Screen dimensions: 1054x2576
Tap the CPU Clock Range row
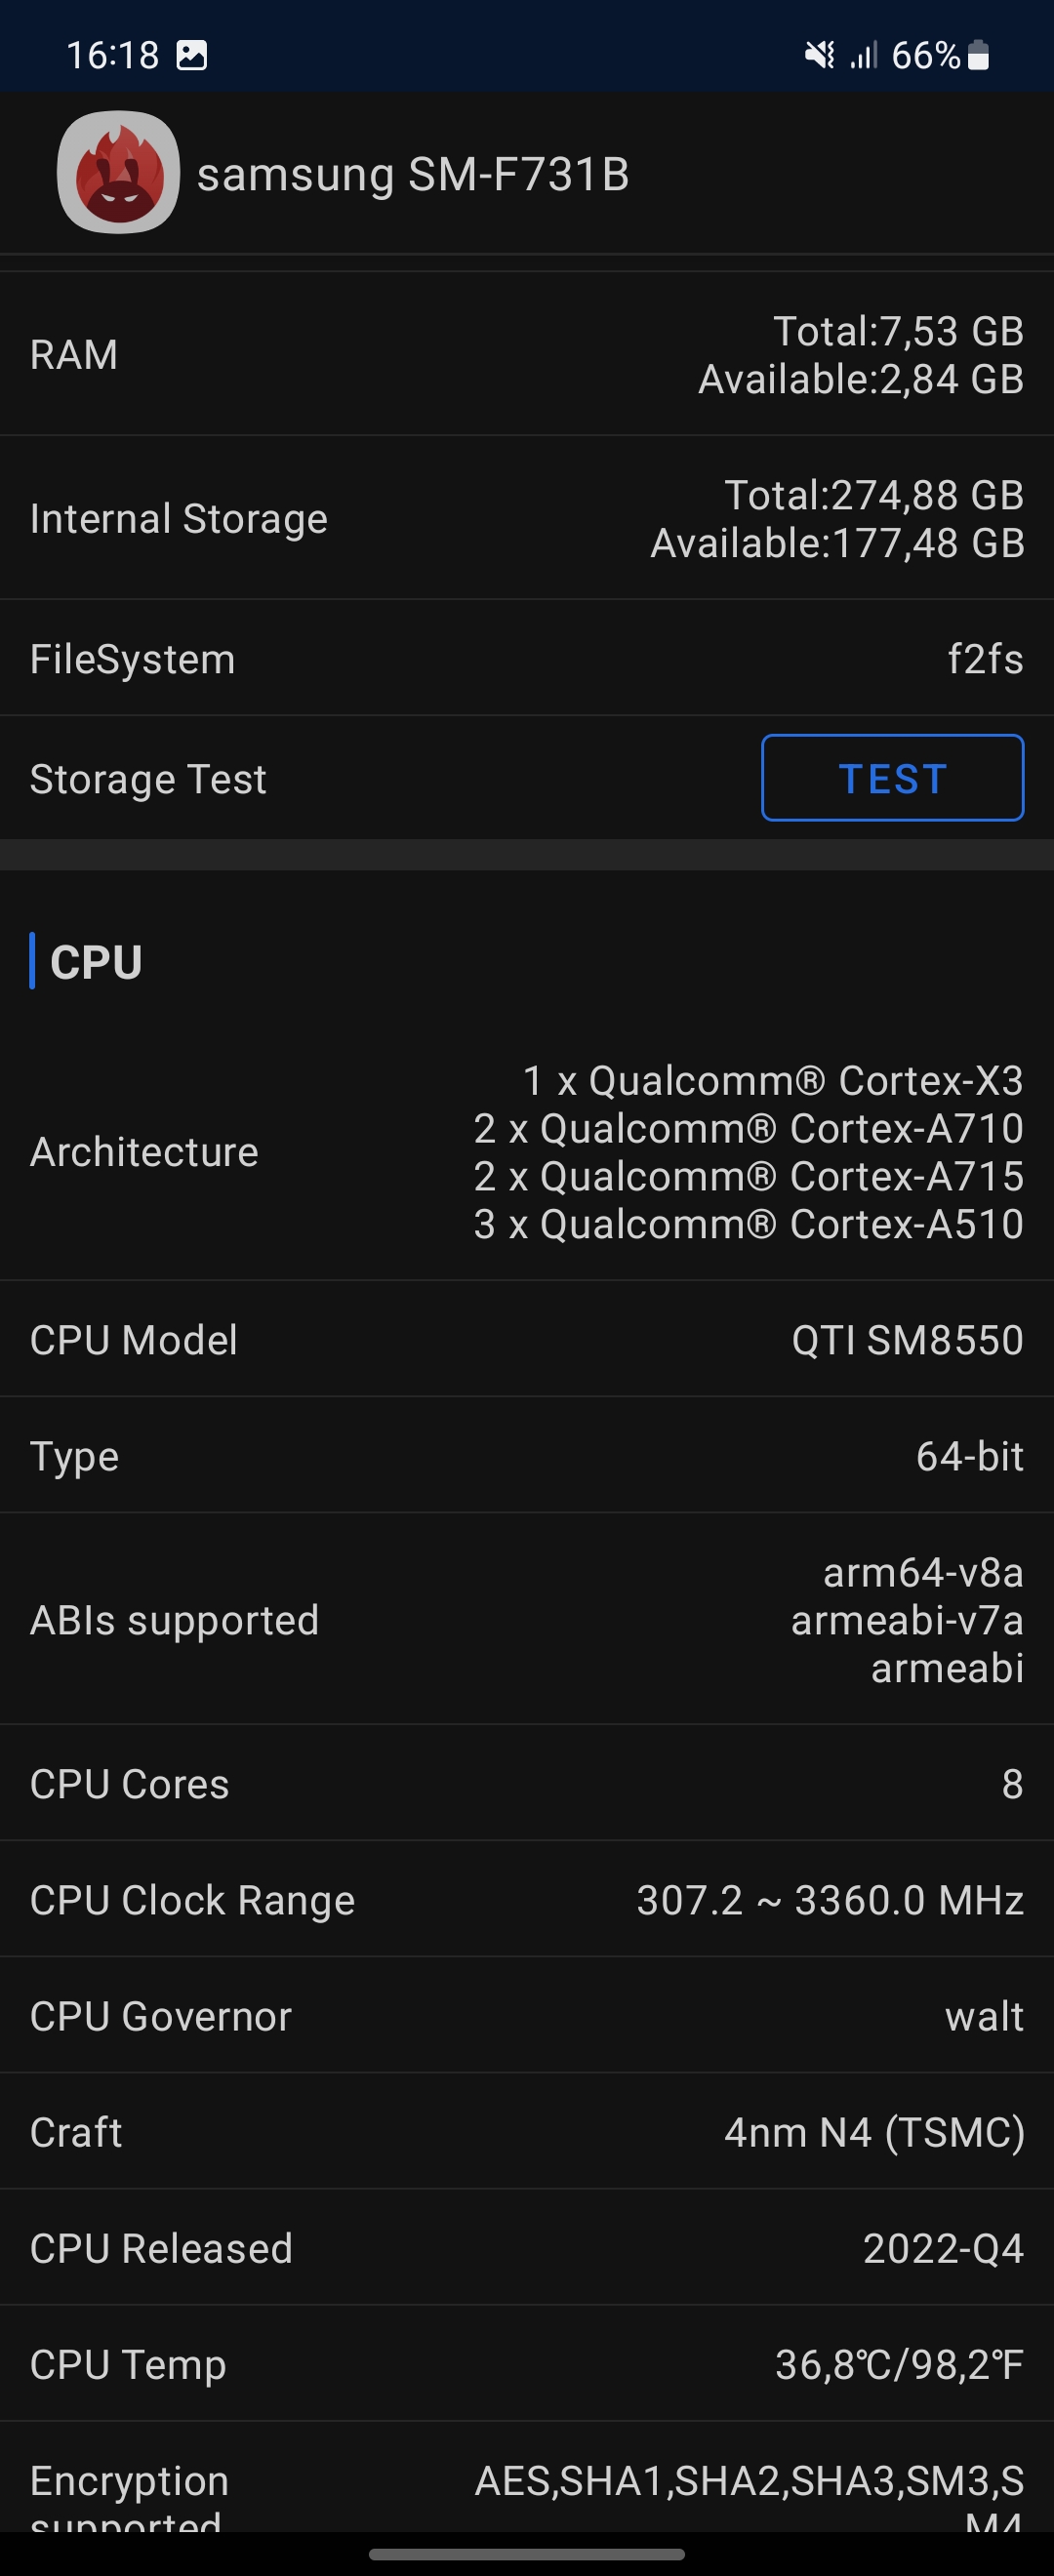coord(527,1900)
